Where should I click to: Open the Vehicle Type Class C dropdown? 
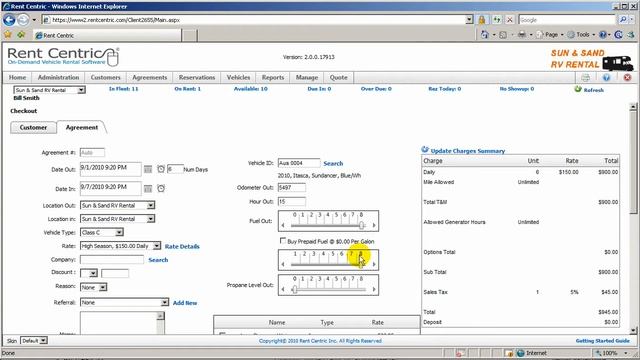119,233
